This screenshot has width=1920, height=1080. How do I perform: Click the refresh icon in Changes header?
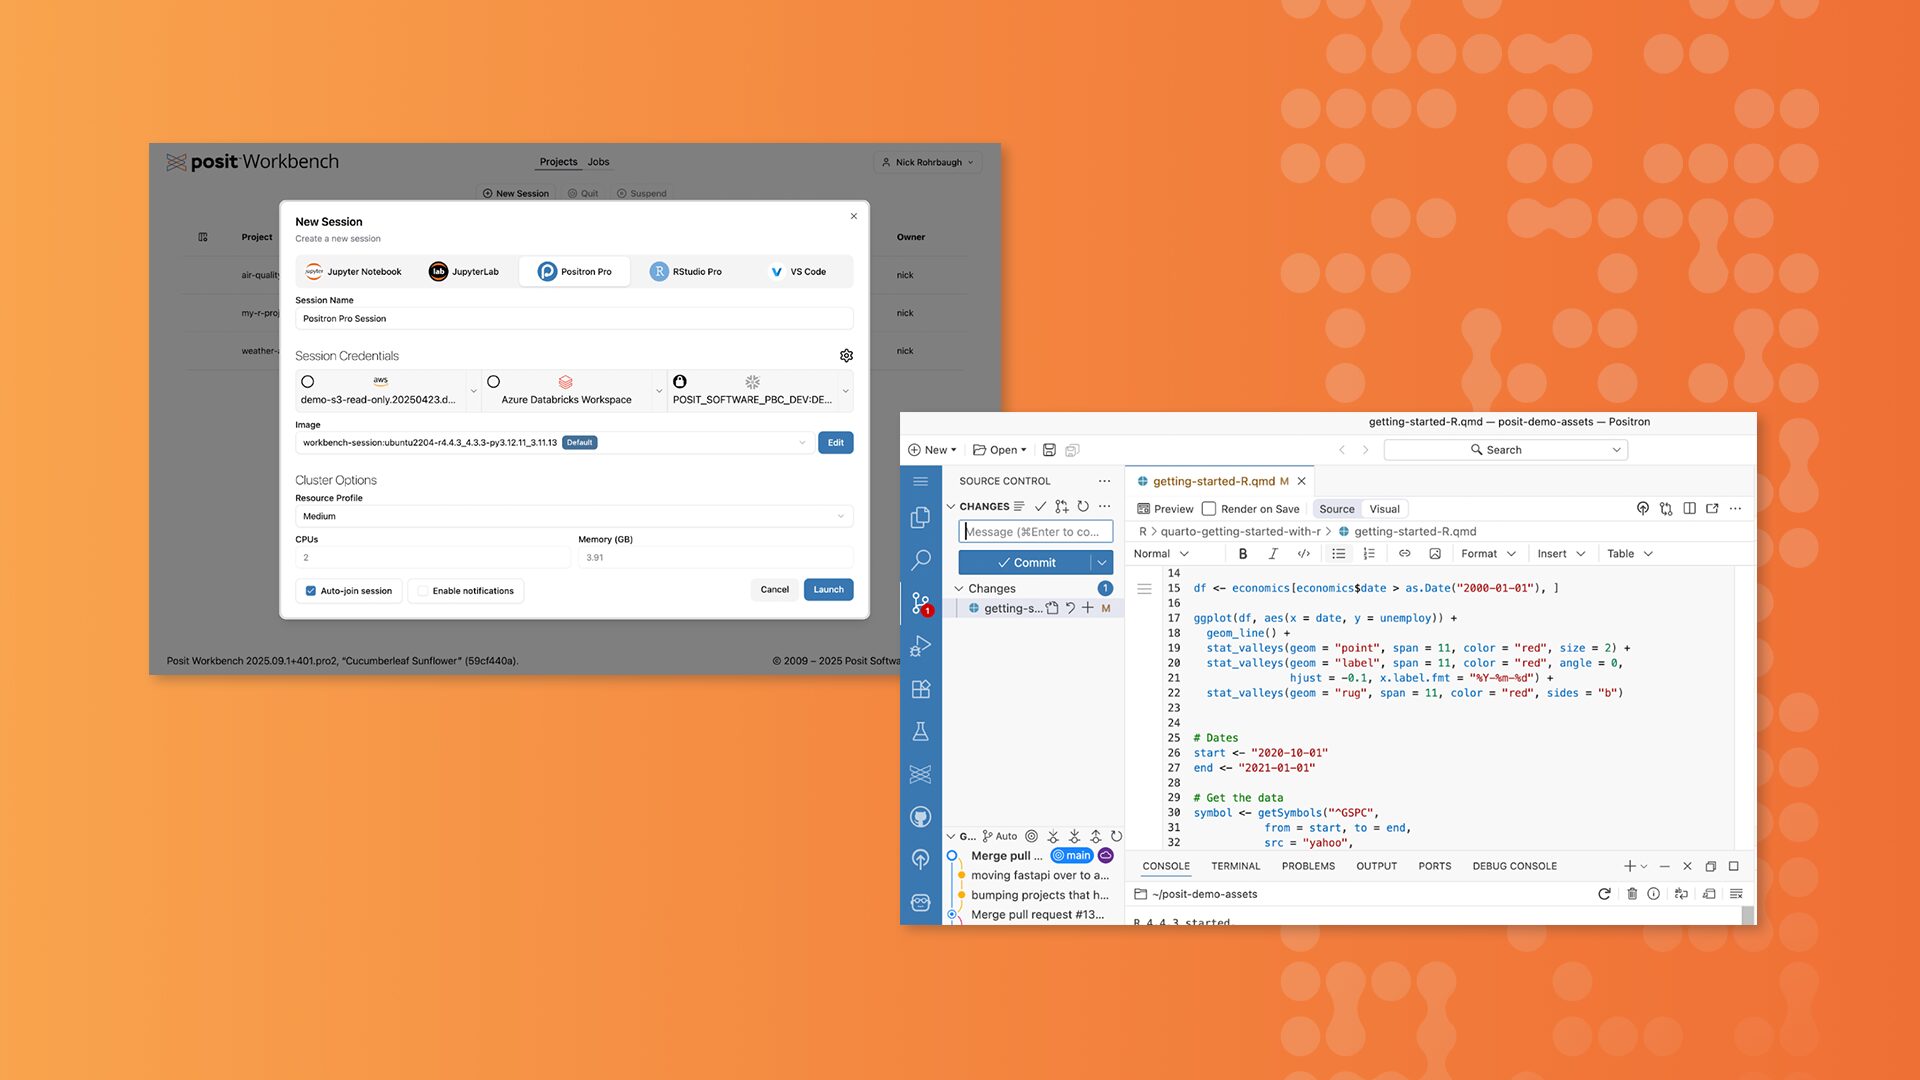click(1083, 506)
